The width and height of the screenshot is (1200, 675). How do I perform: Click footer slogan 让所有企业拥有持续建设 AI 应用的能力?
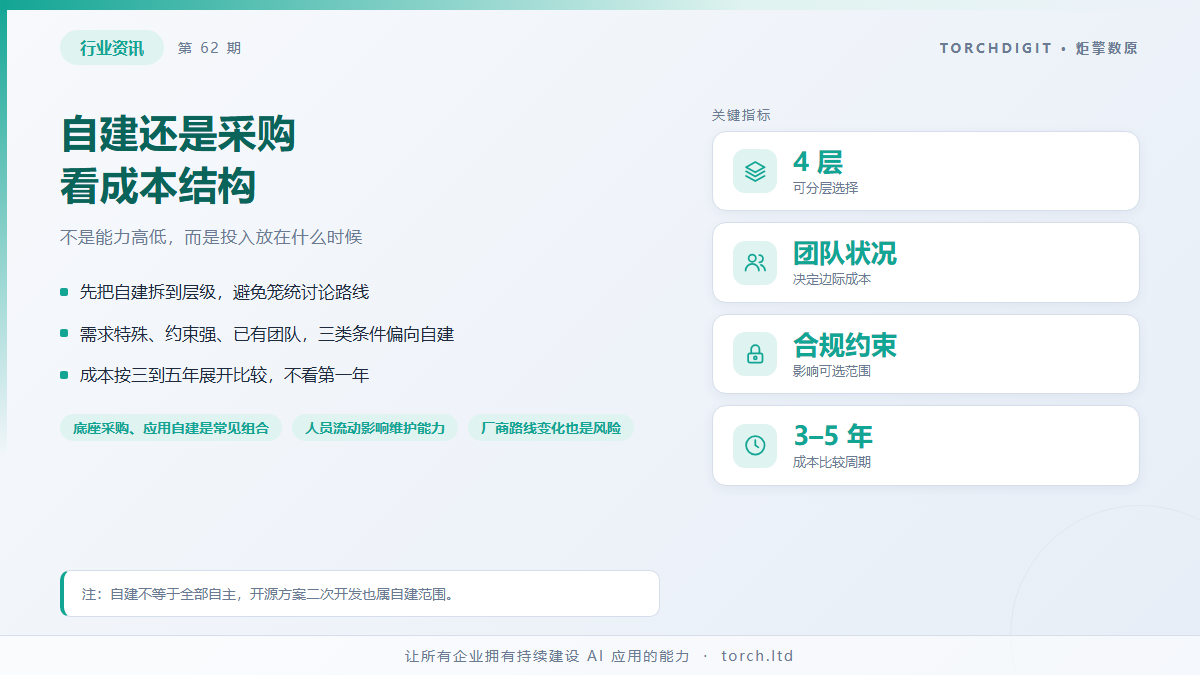[547, 656]
